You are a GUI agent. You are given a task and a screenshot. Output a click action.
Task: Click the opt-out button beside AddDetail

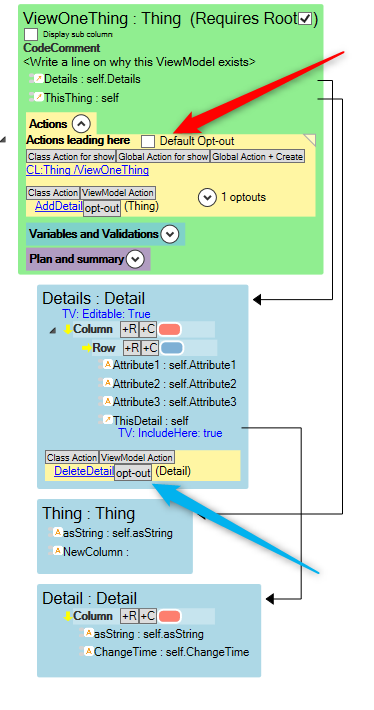[x=102, y=208]
